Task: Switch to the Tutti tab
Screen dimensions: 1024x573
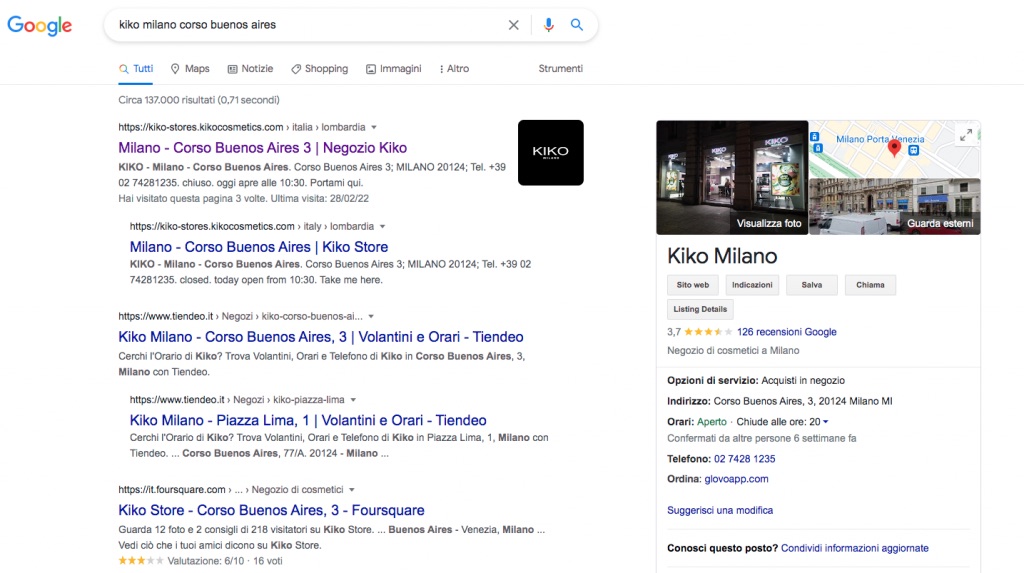Action: click(136, 69)
